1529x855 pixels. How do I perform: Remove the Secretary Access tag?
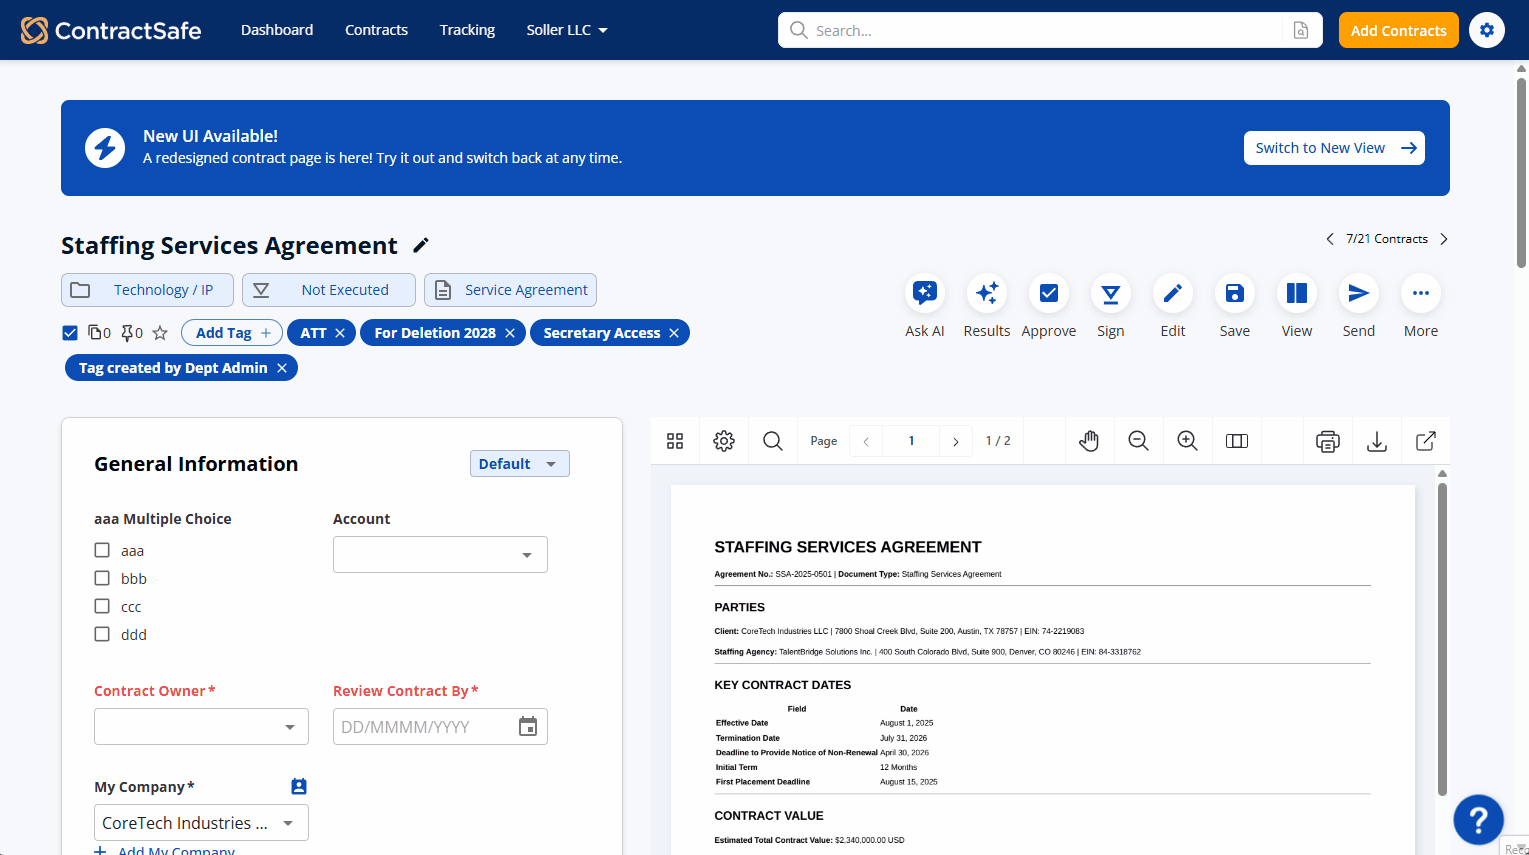(x=674, y=333)
